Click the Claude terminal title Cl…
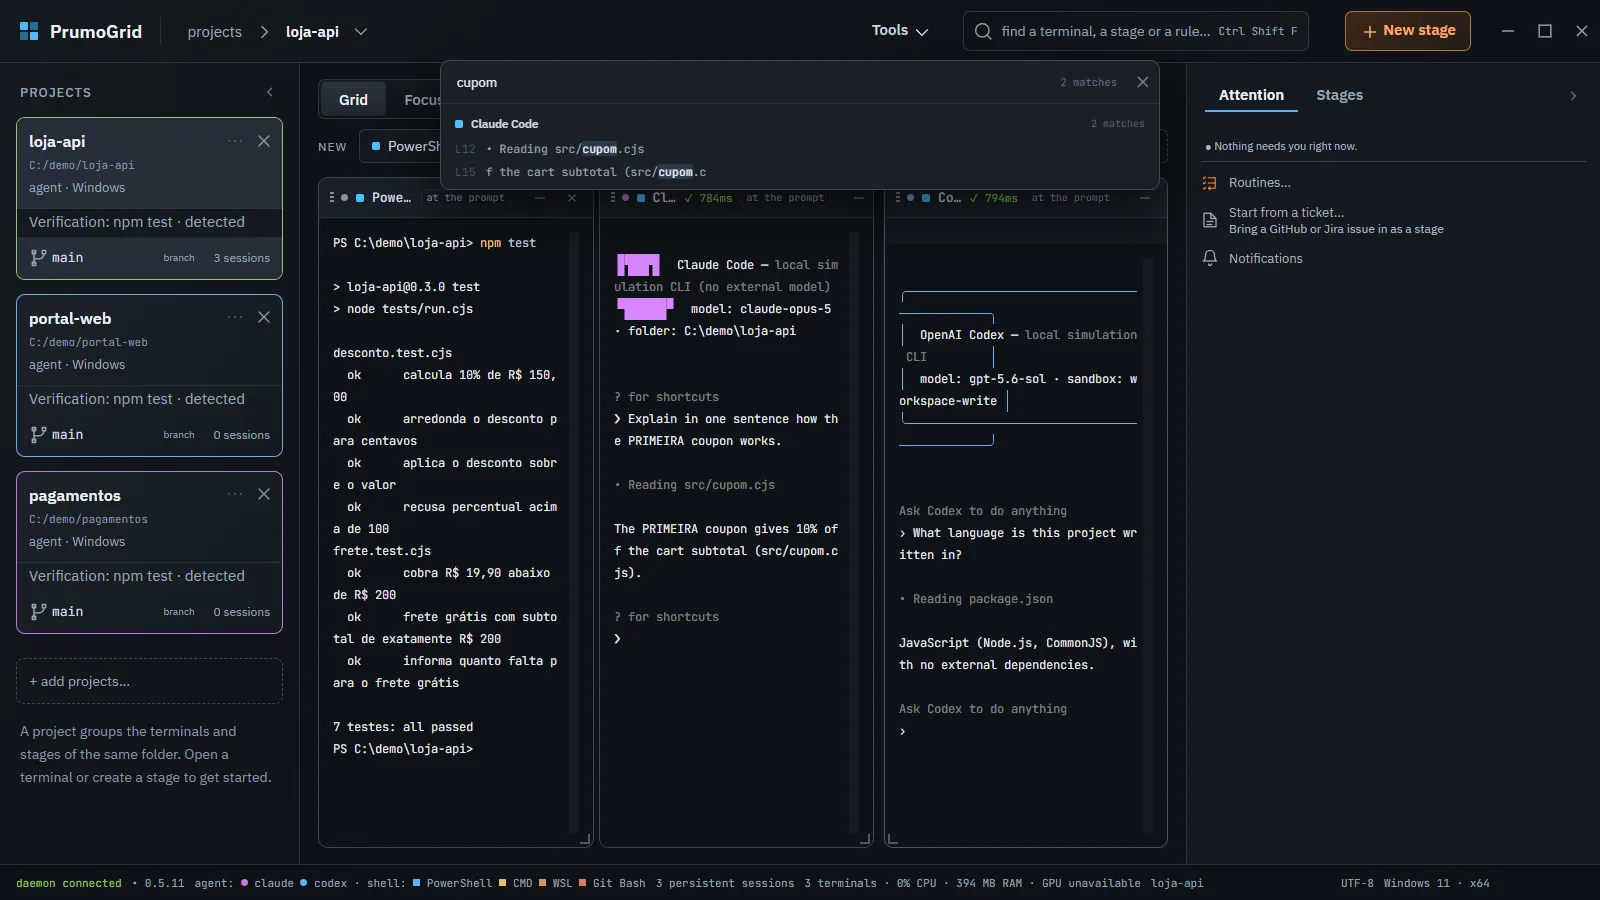Screen dimensions: 1600x900 coord(664,198)
